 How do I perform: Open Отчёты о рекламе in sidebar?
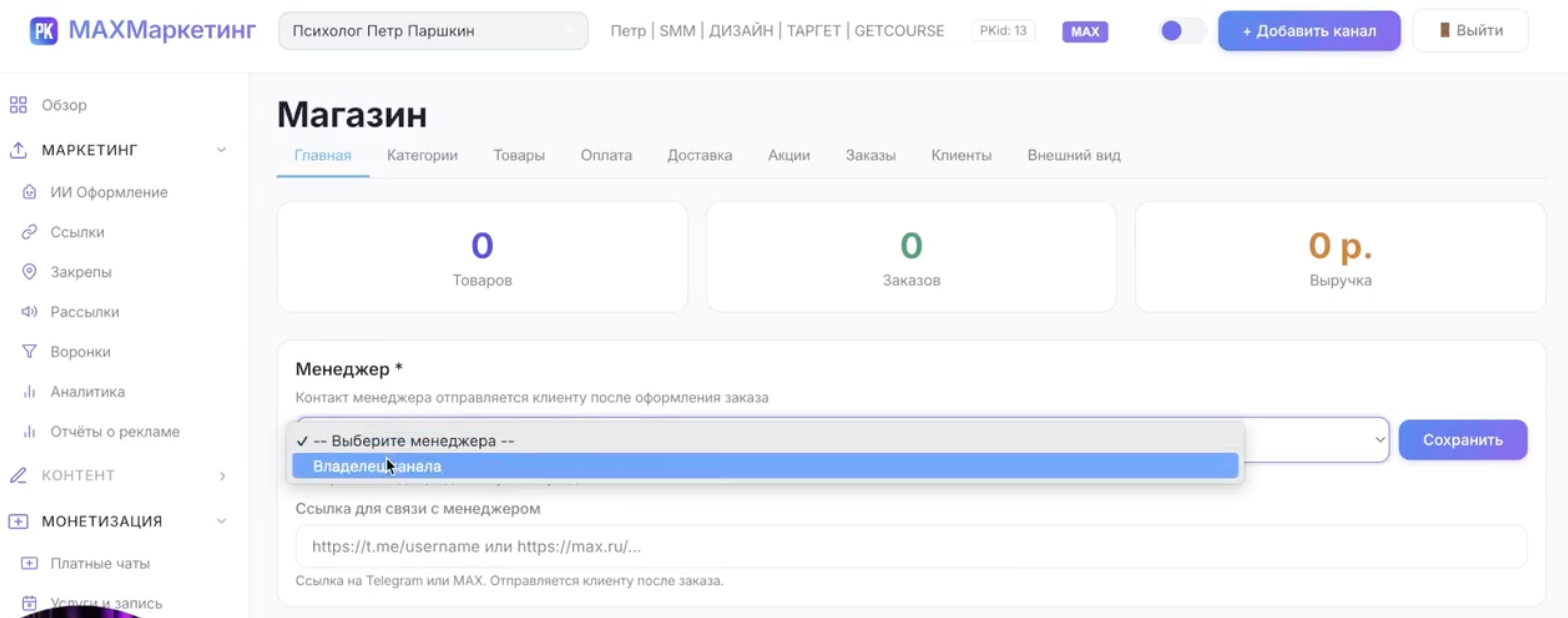(x=115, y=432)
